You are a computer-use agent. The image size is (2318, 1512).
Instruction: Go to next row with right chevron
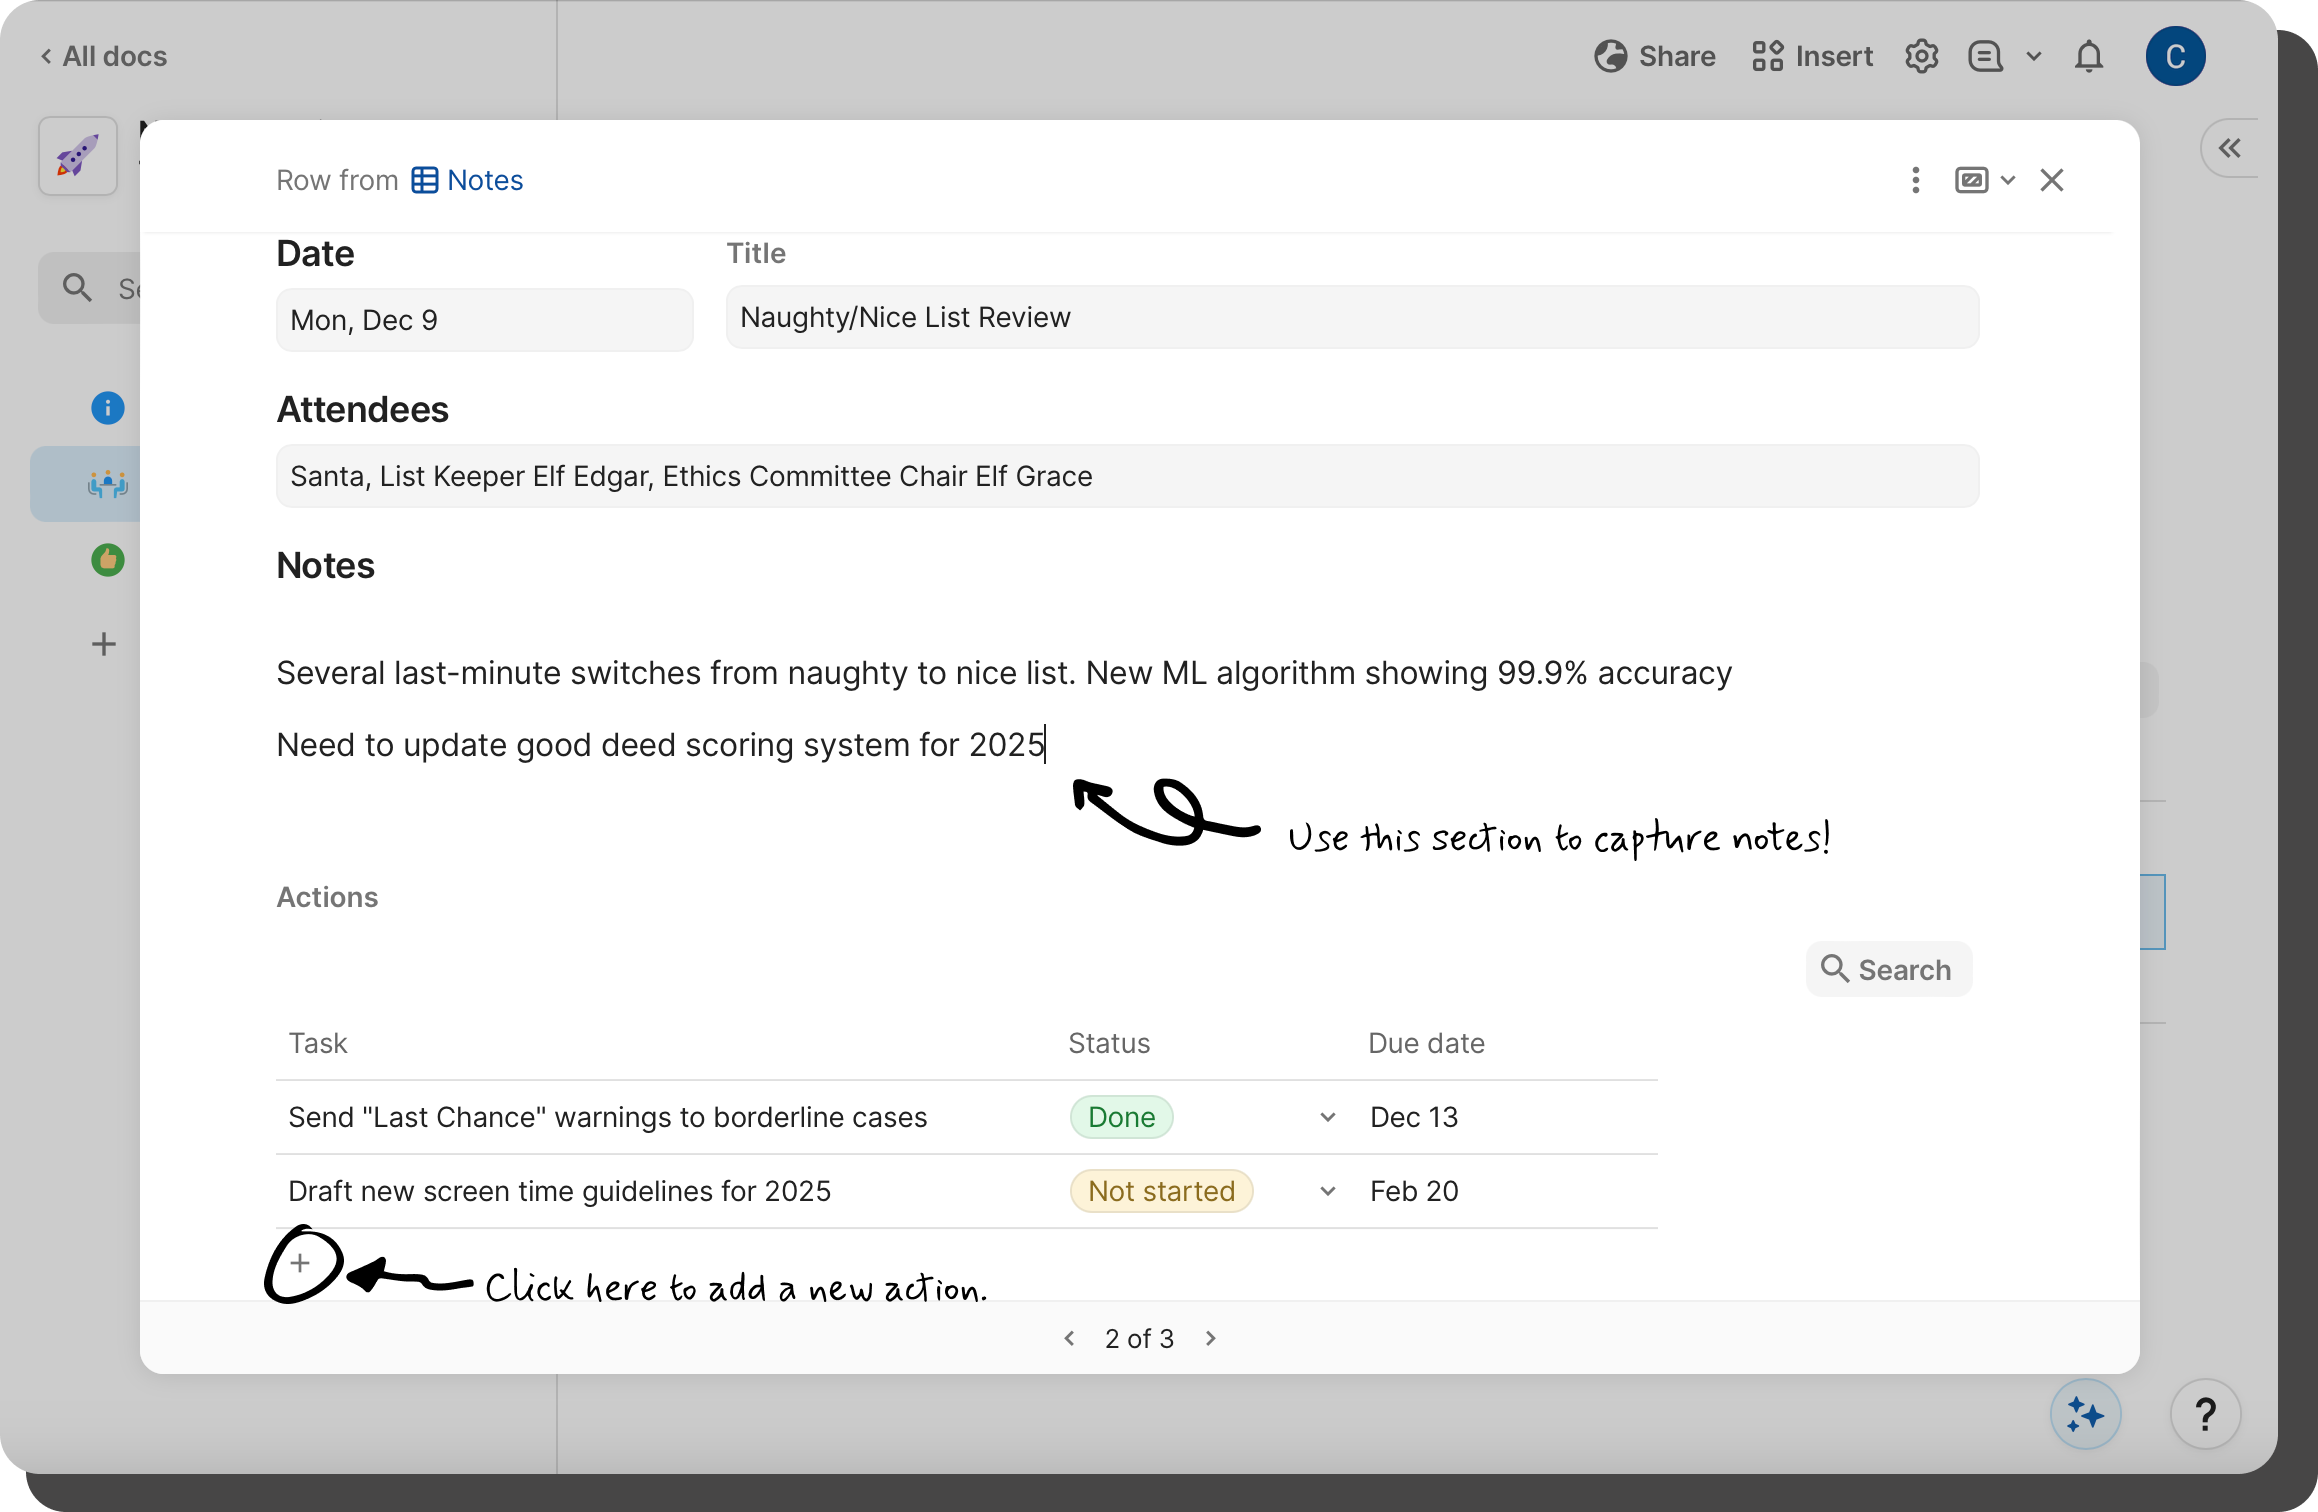(x=1210, y=1338)
